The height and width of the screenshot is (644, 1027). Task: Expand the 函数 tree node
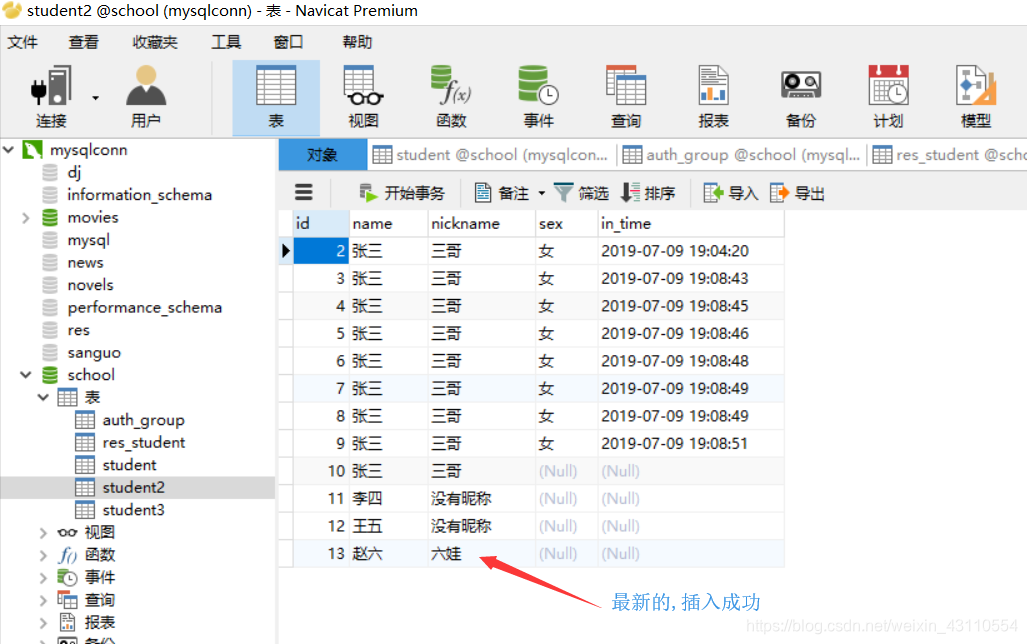tap(43, 555)
